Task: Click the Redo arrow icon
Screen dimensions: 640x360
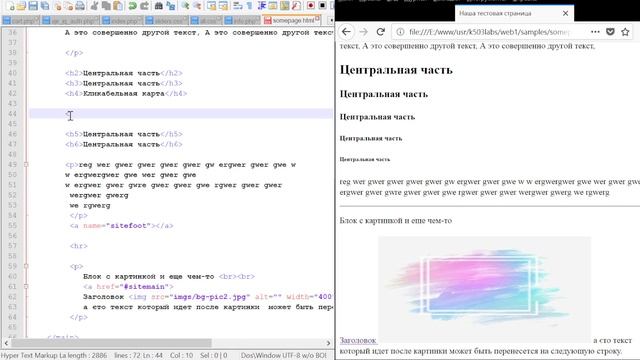Action: click(x=144, y=6)
